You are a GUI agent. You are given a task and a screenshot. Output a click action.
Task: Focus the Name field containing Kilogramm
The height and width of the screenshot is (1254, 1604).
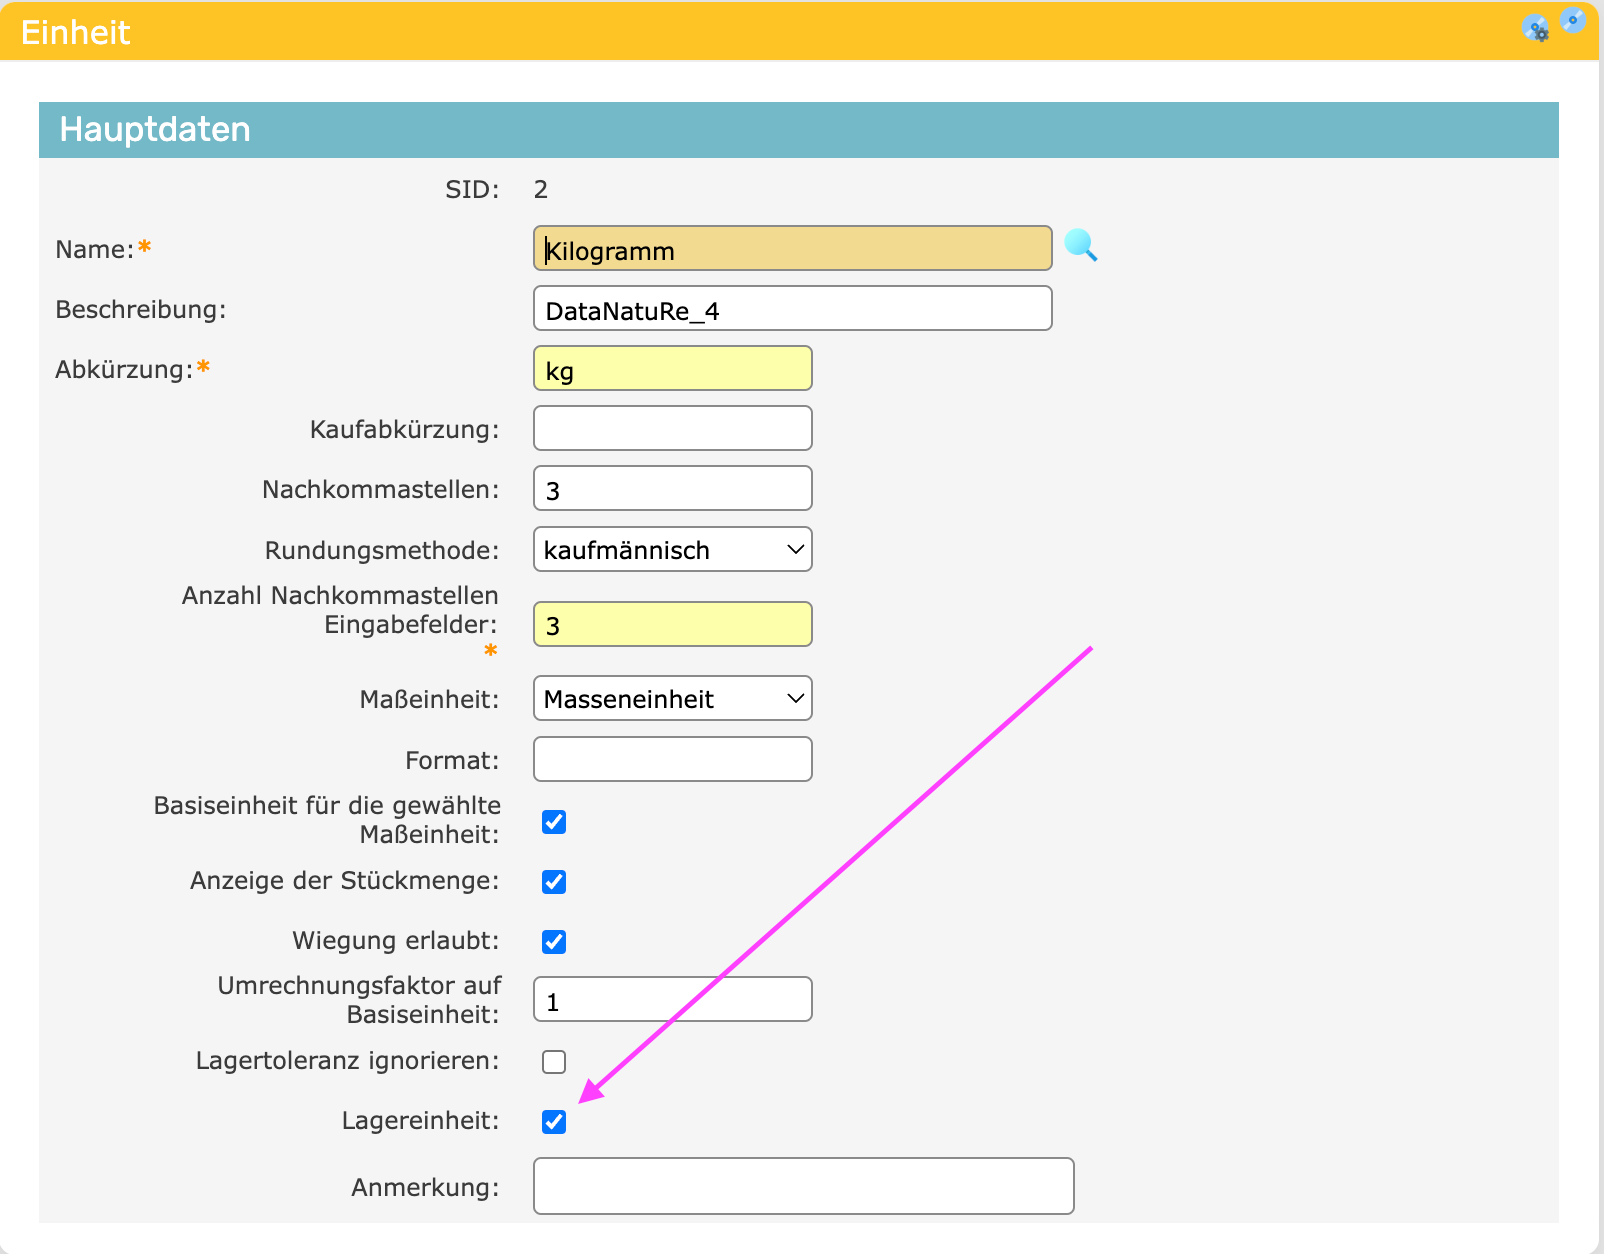click(x=792, y=249)
